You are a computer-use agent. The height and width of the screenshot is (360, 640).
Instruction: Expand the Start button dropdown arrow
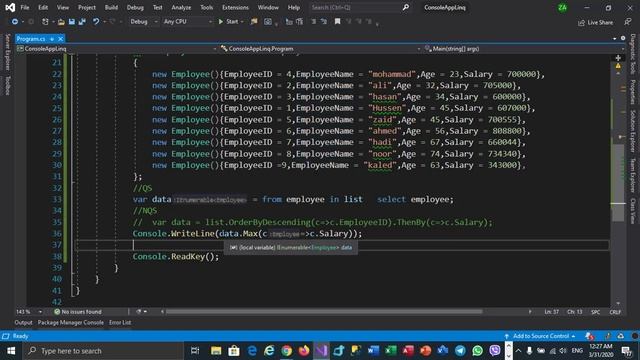point(242,22)
